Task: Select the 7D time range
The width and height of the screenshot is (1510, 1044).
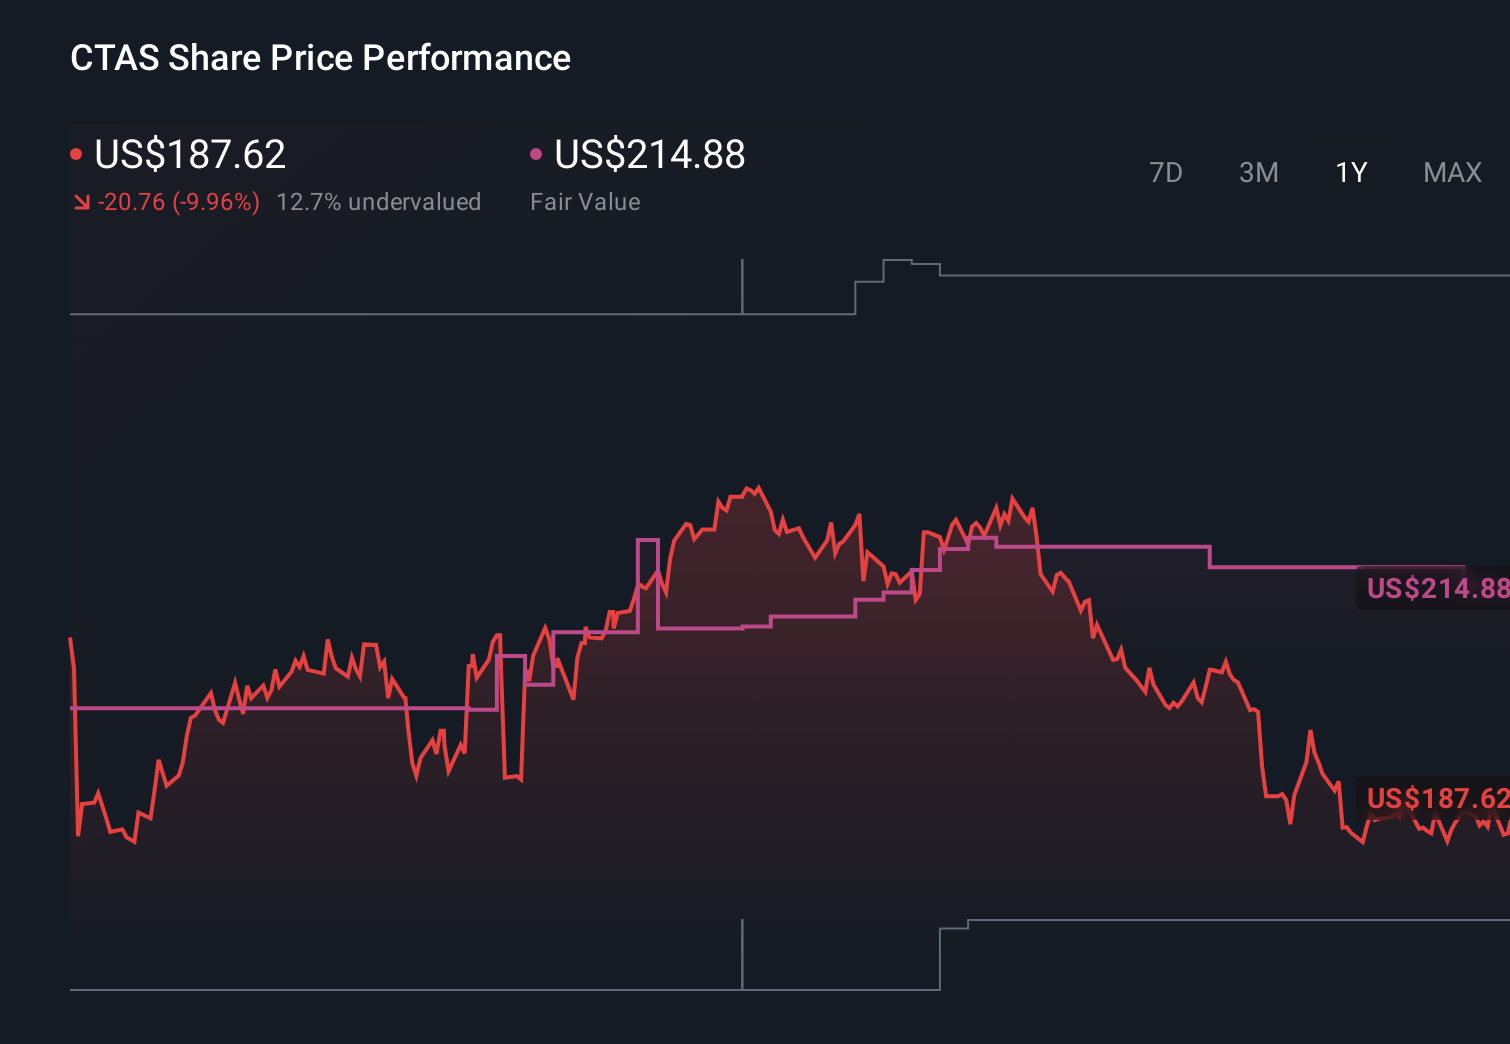Action: click(x=1167, y=172)
